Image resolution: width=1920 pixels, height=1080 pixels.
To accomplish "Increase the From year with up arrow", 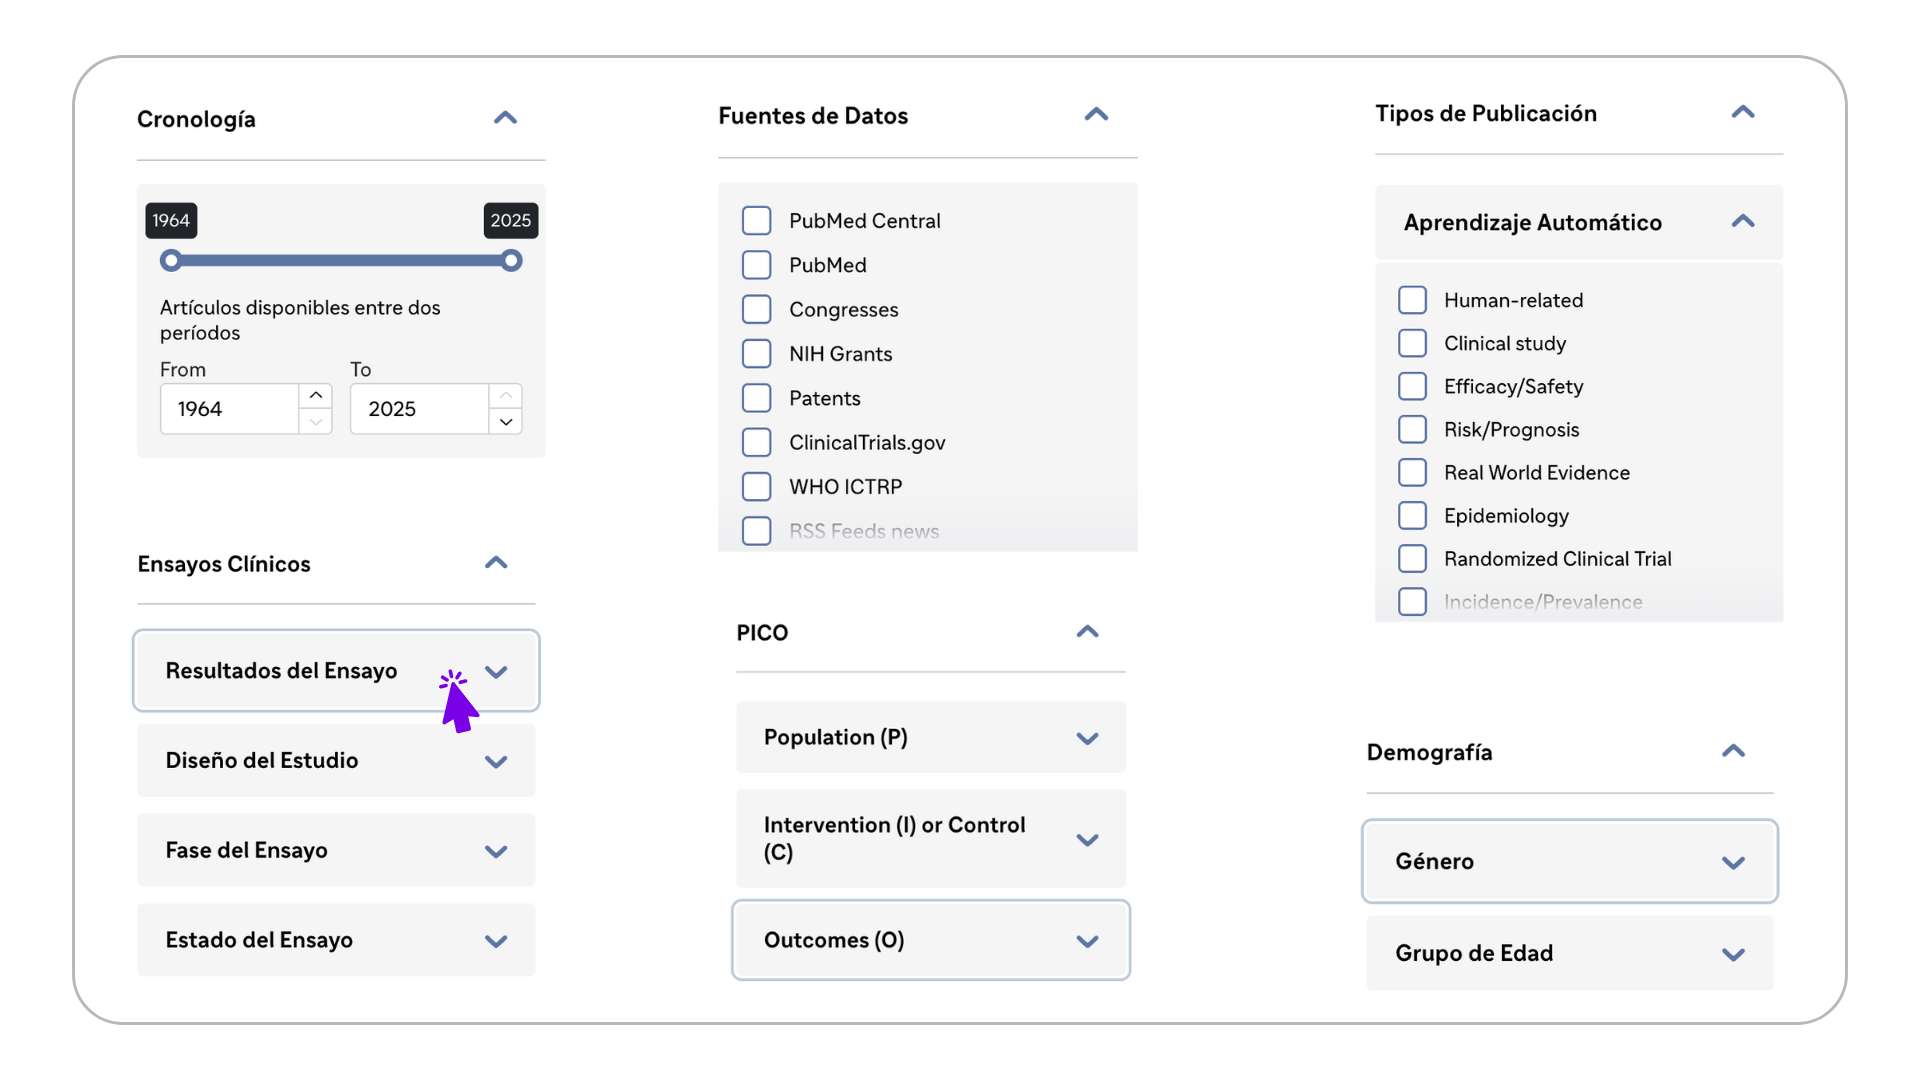I will pyautogui.click(x=315, y=395).
